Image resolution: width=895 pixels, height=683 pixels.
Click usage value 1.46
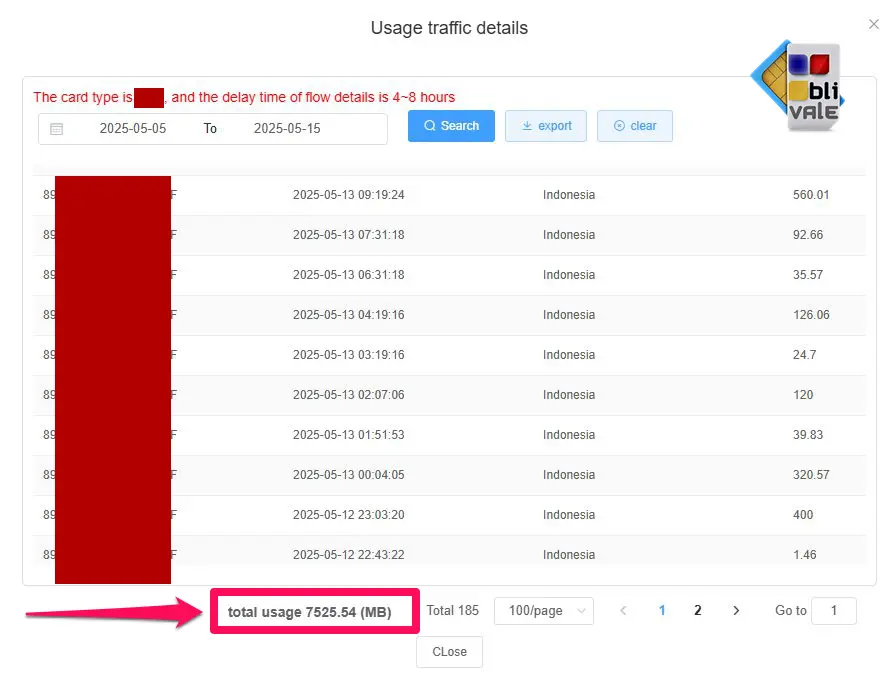coord(804,555)
